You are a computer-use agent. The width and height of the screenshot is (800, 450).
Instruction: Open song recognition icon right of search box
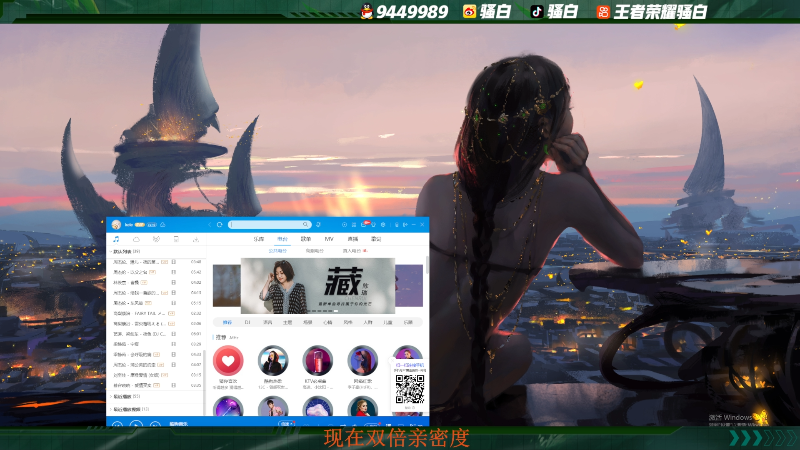tap(318, 224)
